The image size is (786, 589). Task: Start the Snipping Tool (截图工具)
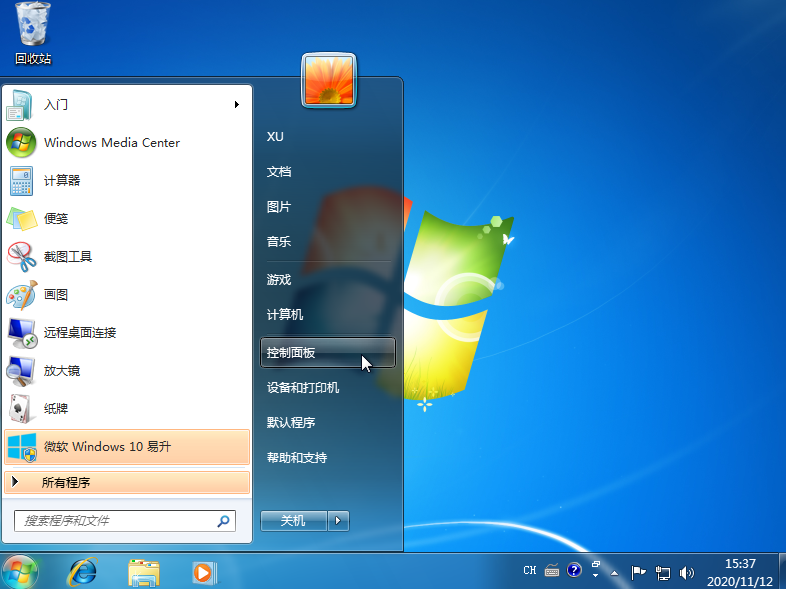[x=127, y=257]
